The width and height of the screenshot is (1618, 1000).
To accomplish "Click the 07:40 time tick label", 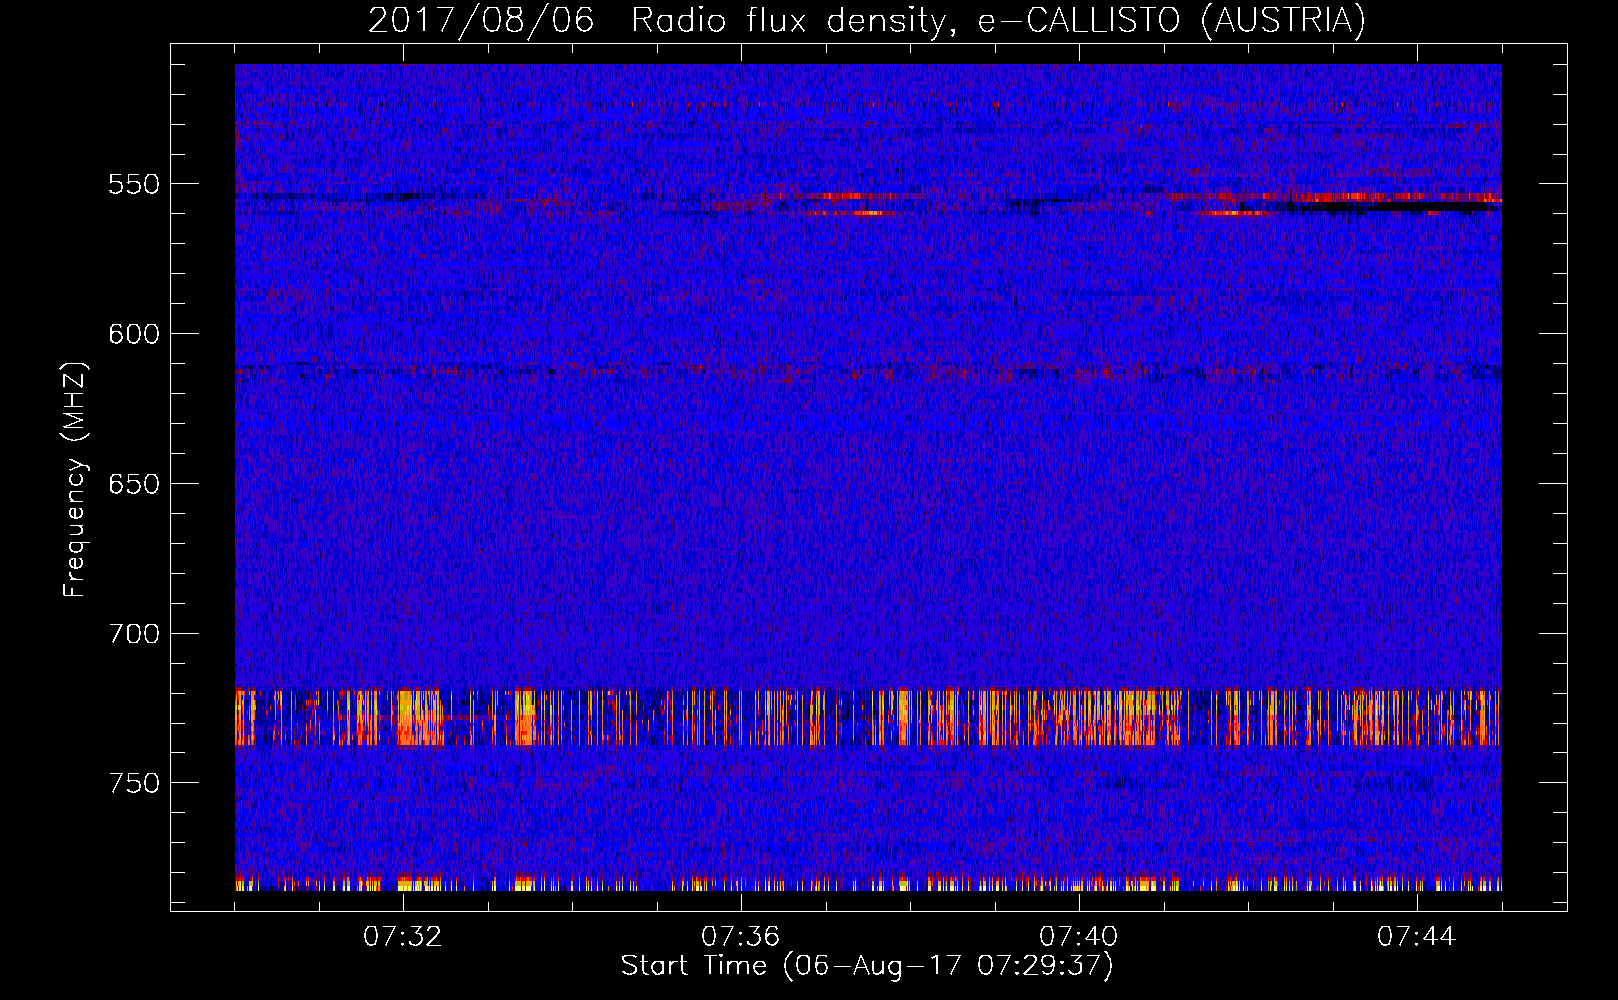I will (x=1079, y=936).
